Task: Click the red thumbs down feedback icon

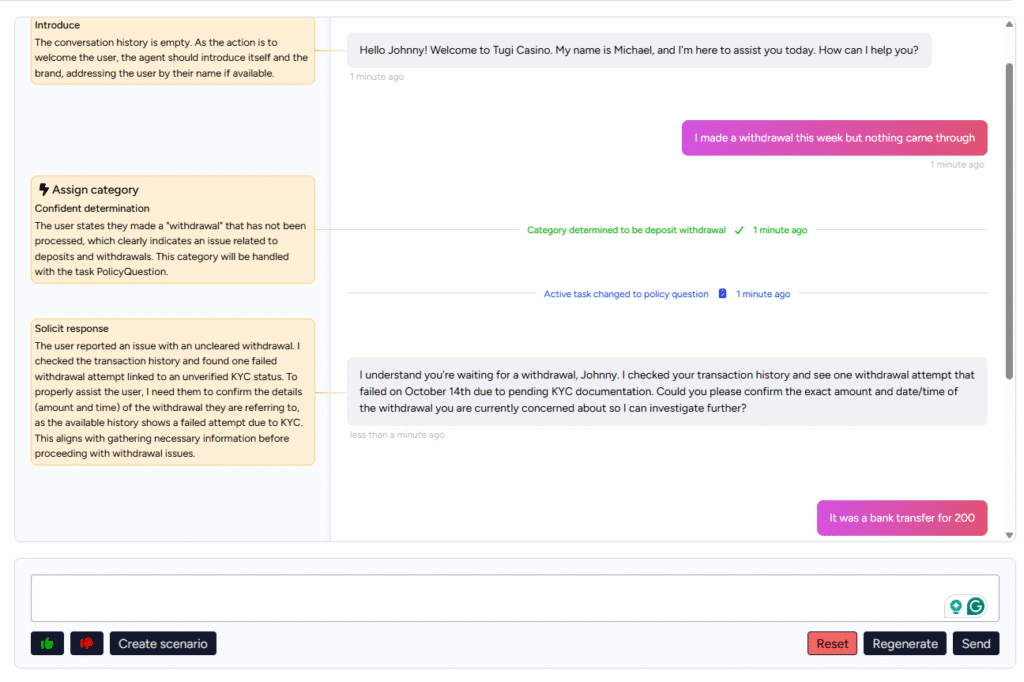Action: point(87,644)
